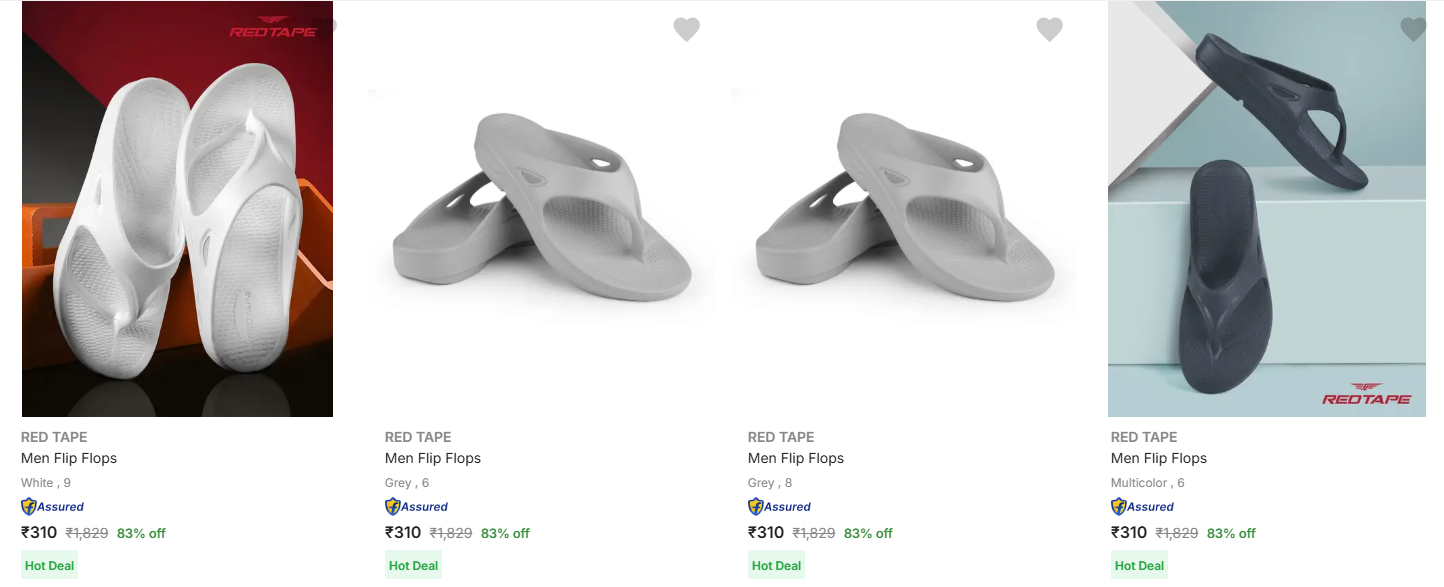This screenshot has height=587, width=1444.
Task: Click RED TAPE brand name above Multicolor listing
Action: (1144, 437)
